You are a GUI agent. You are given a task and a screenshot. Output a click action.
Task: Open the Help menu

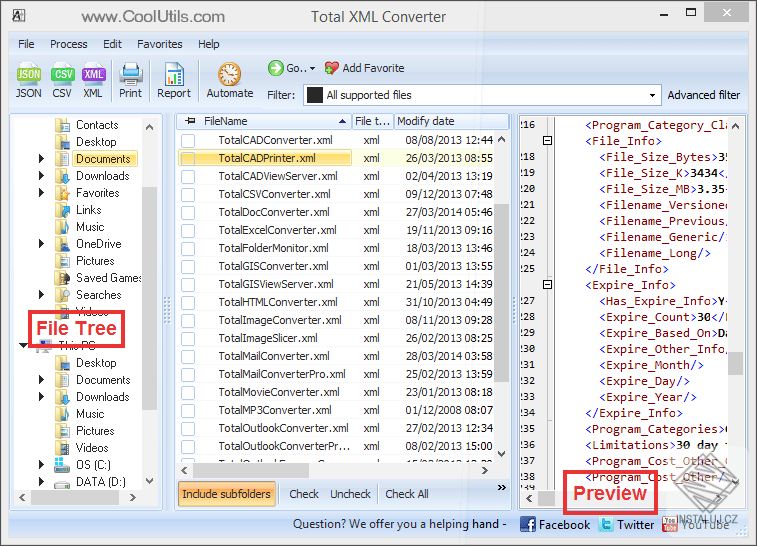pyautogui.click(x=209, y=44)
